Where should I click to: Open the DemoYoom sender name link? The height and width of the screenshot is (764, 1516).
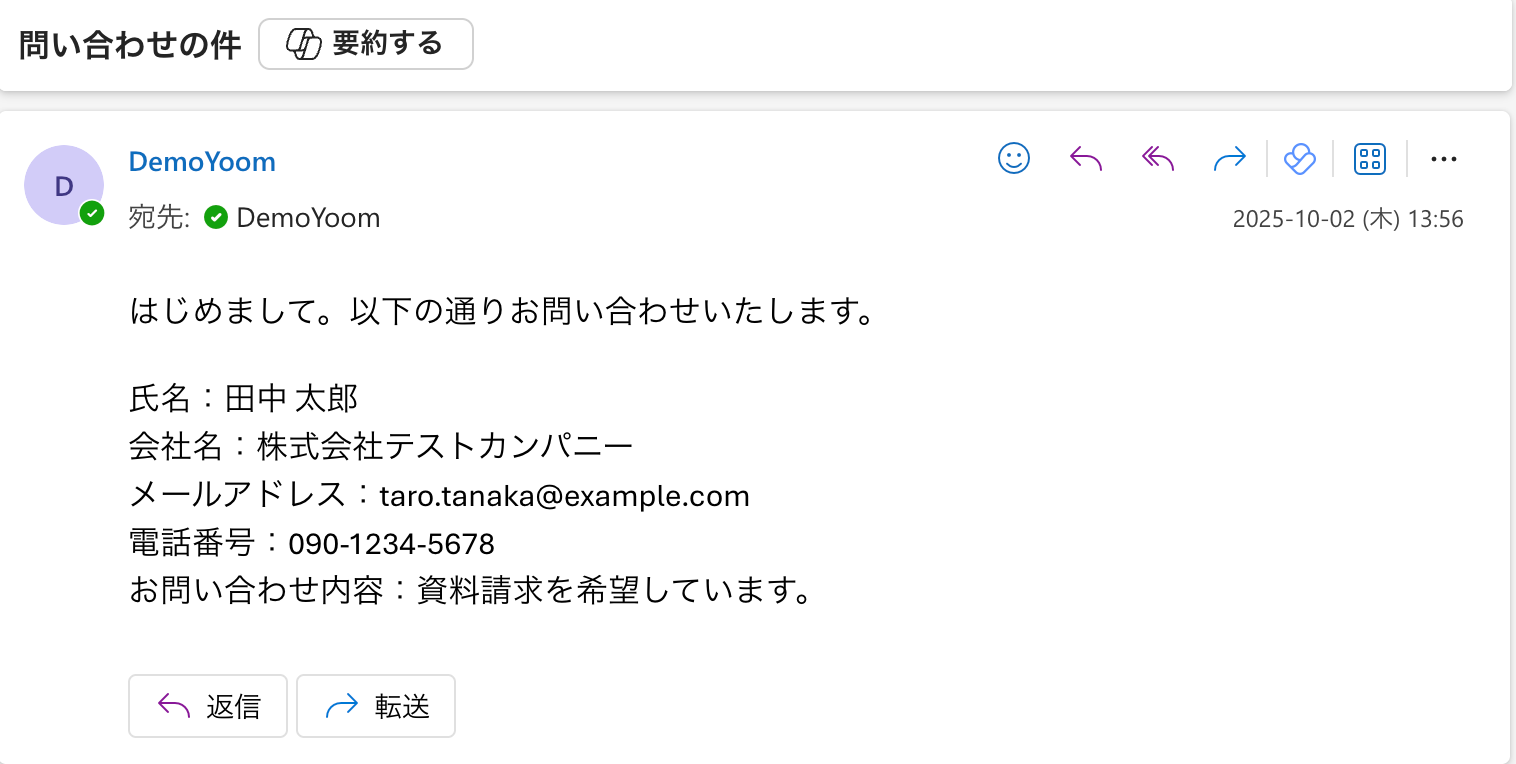point(202,162)
